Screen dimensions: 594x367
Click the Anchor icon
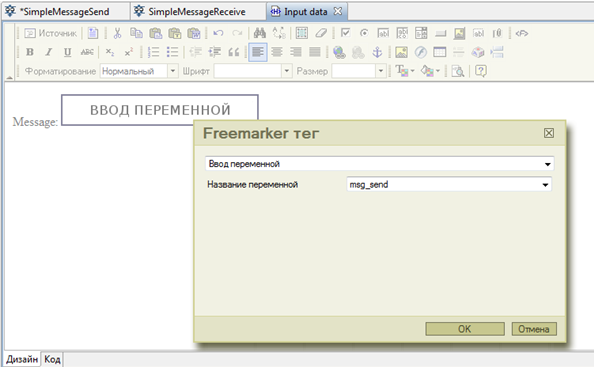coord(377,52)
